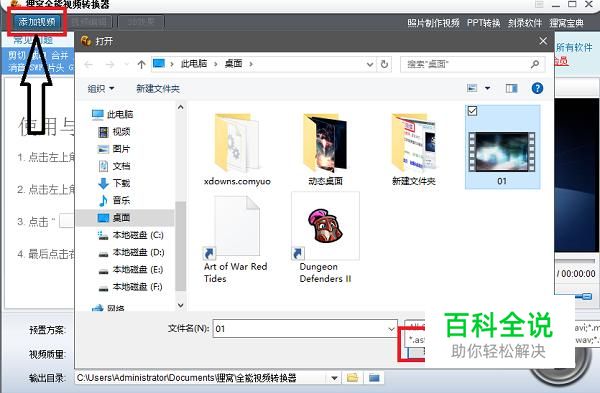Select Art of War Red Tides shortcut
This screenshot has height=393, width=600.
click(x=236, y=240)
